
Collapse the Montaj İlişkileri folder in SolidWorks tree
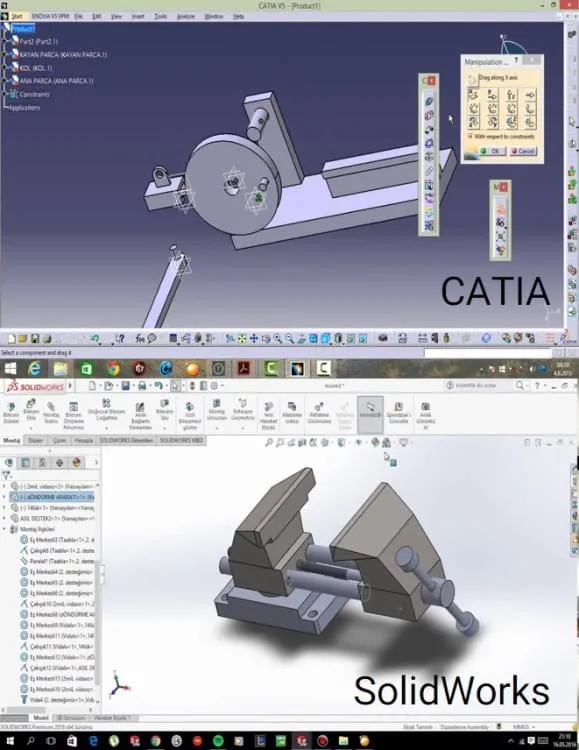[4, 529]
